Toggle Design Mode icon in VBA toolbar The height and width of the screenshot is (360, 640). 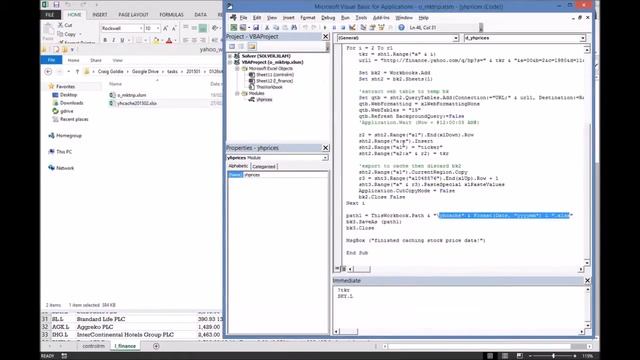pos(352,27)
